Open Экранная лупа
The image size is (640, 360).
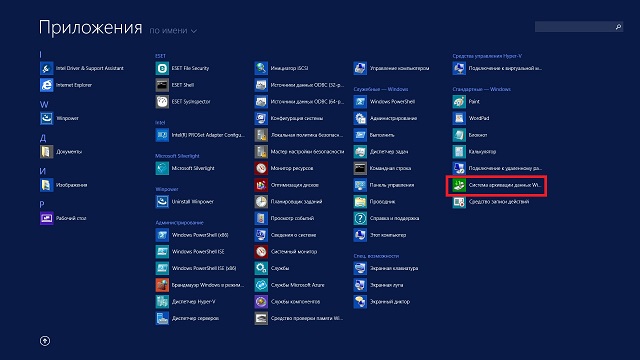379,285
